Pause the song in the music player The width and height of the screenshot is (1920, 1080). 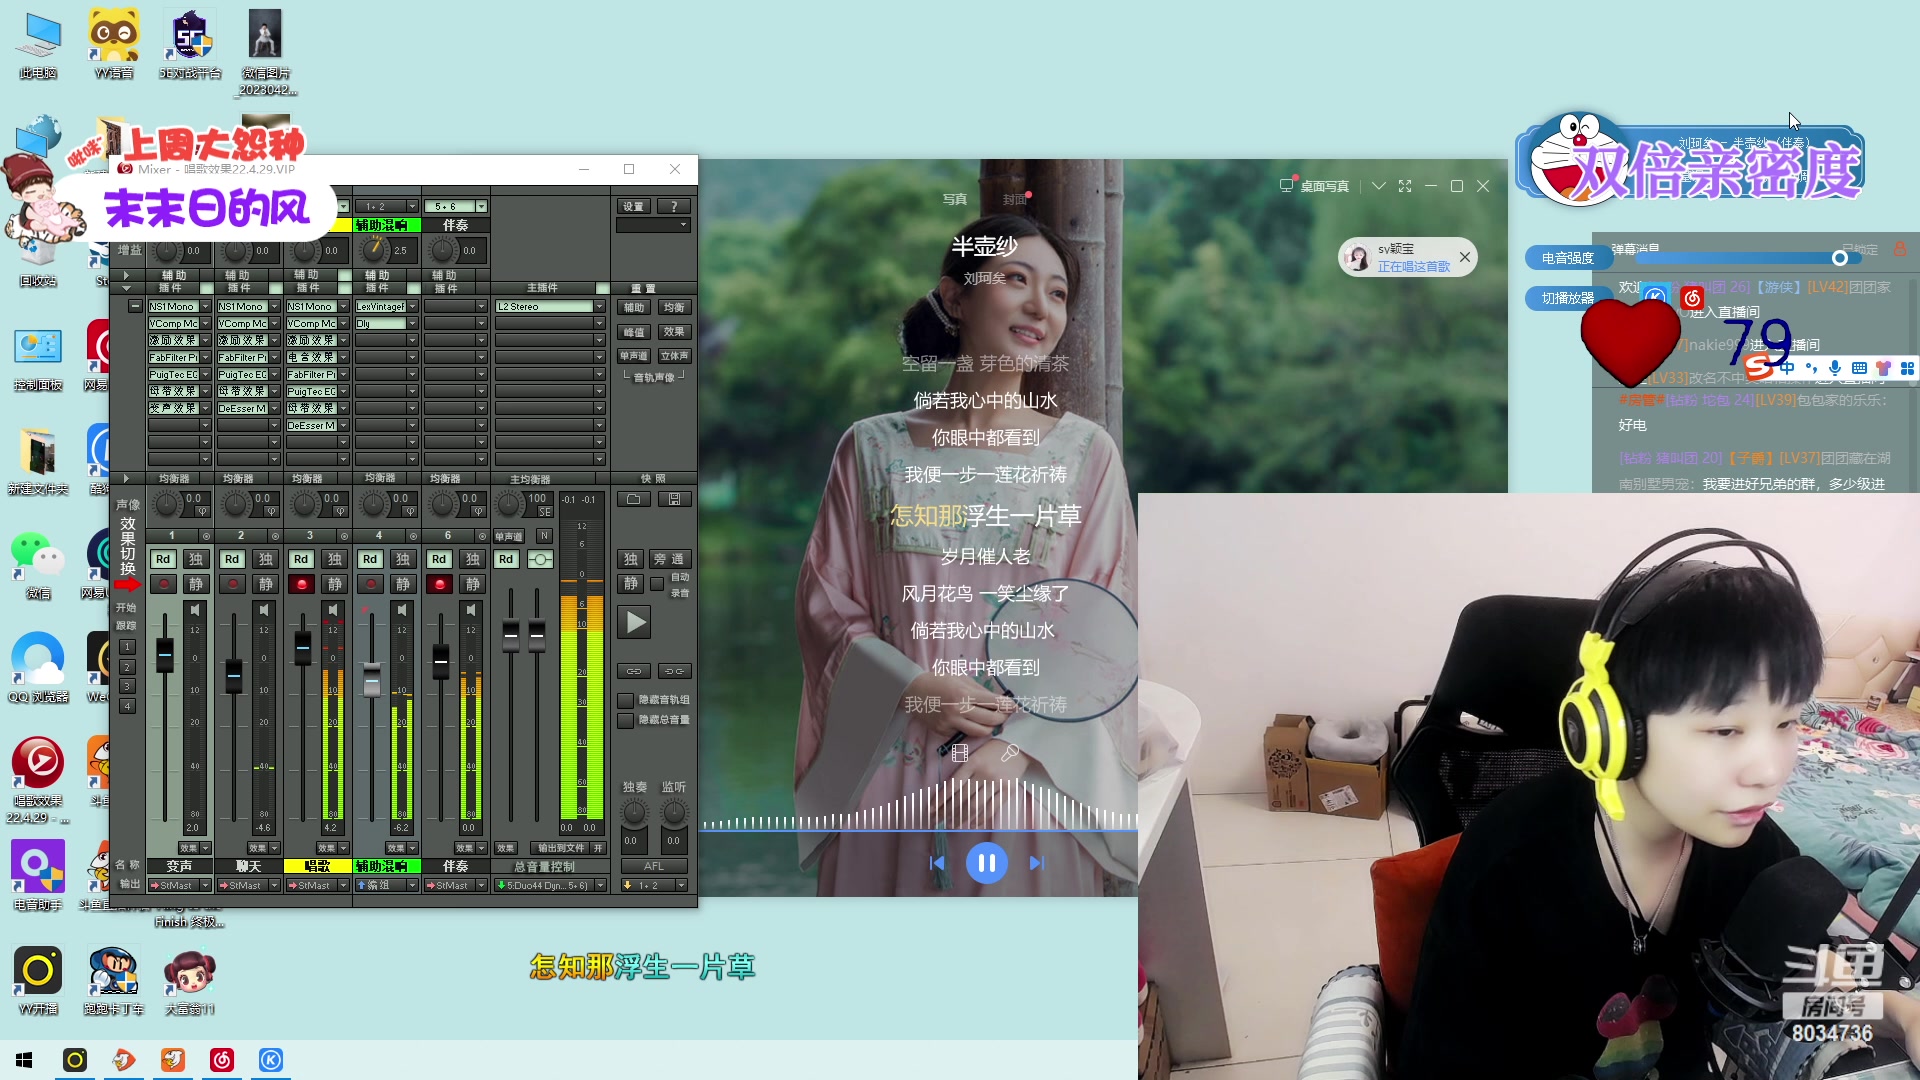point(986,863)
